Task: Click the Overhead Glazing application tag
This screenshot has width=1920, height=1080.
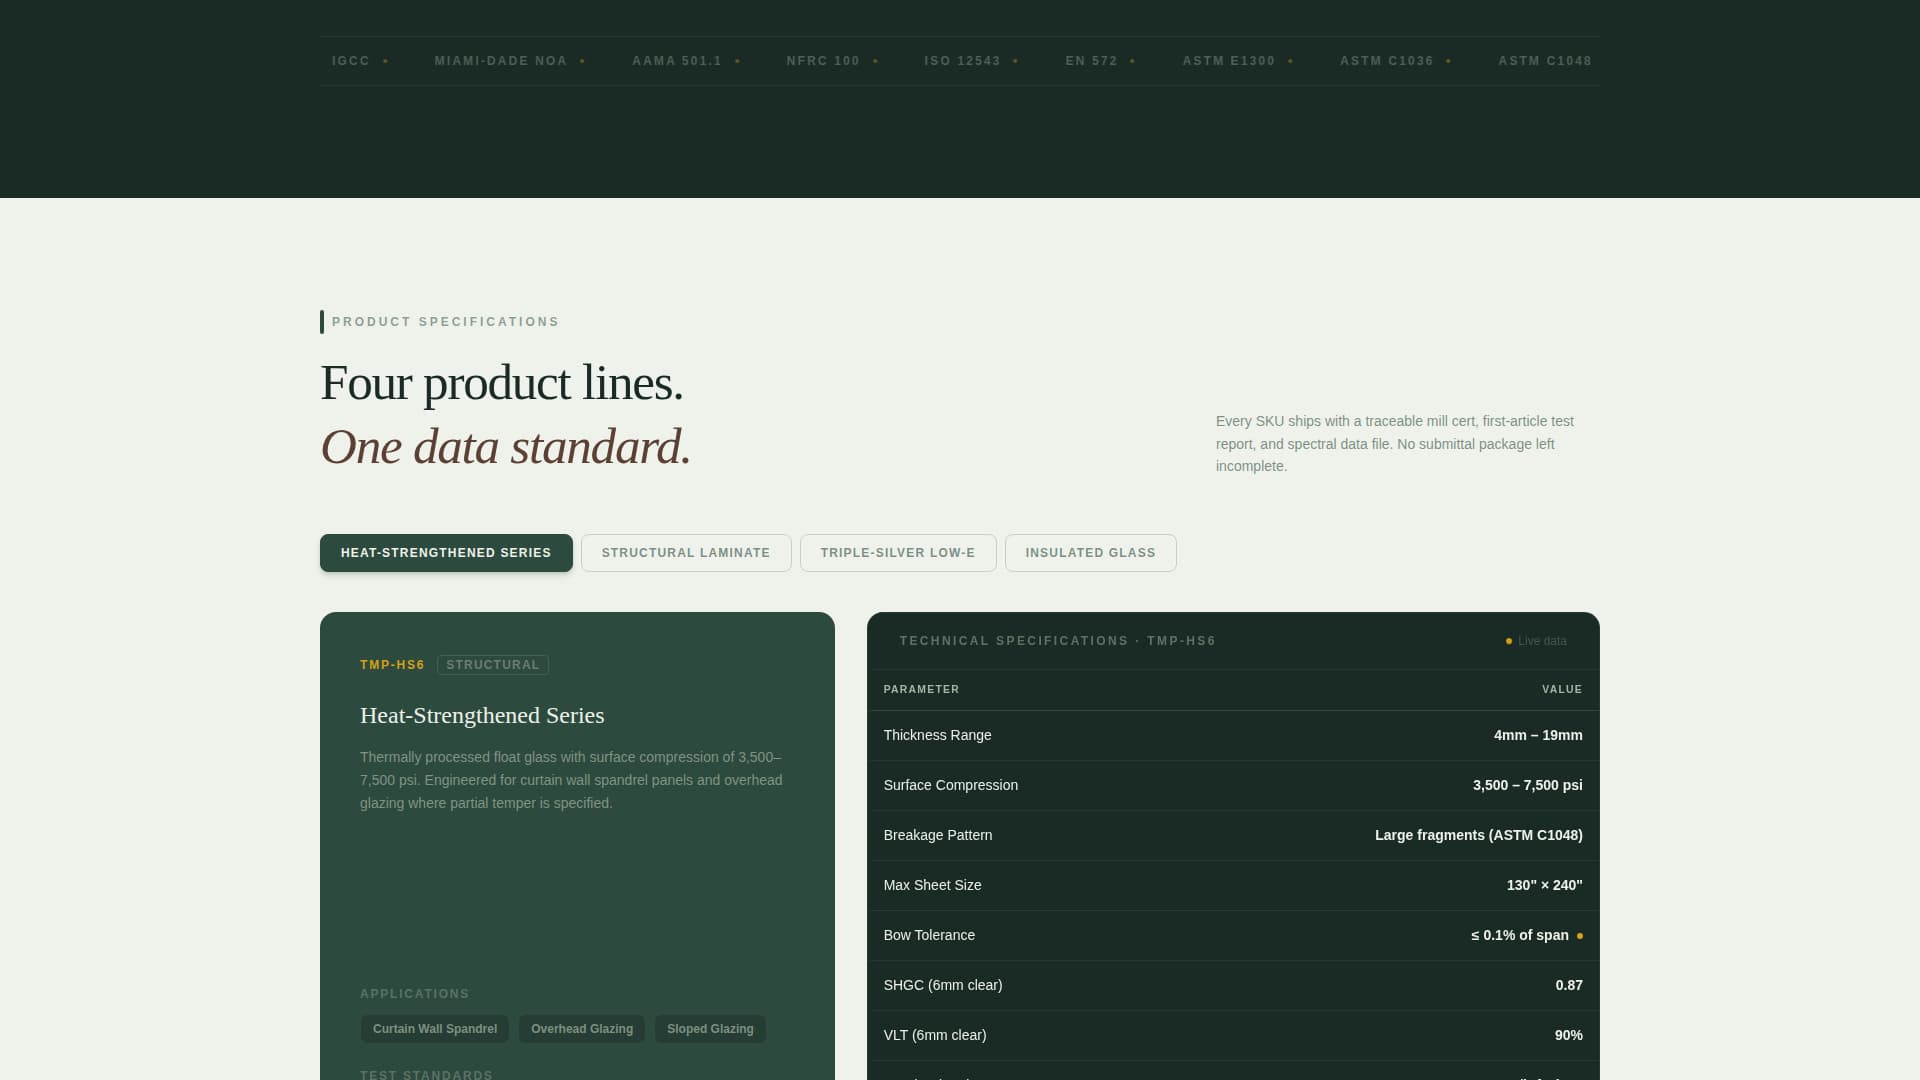Action: [581, 1028]
